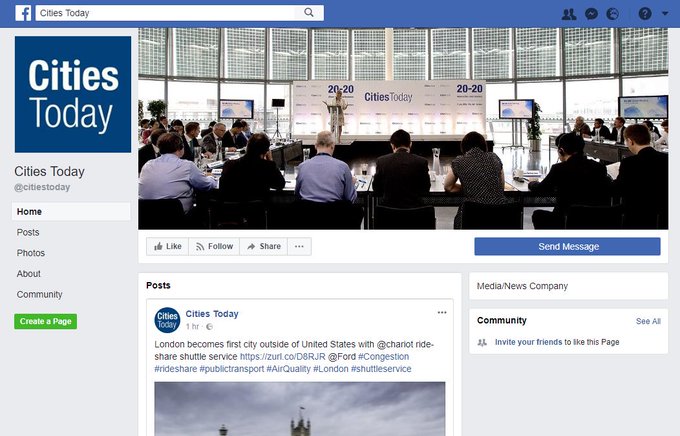Click Invite your friends link
The height and width of the screenshot is (436, 680).
[x=528, y=342]
